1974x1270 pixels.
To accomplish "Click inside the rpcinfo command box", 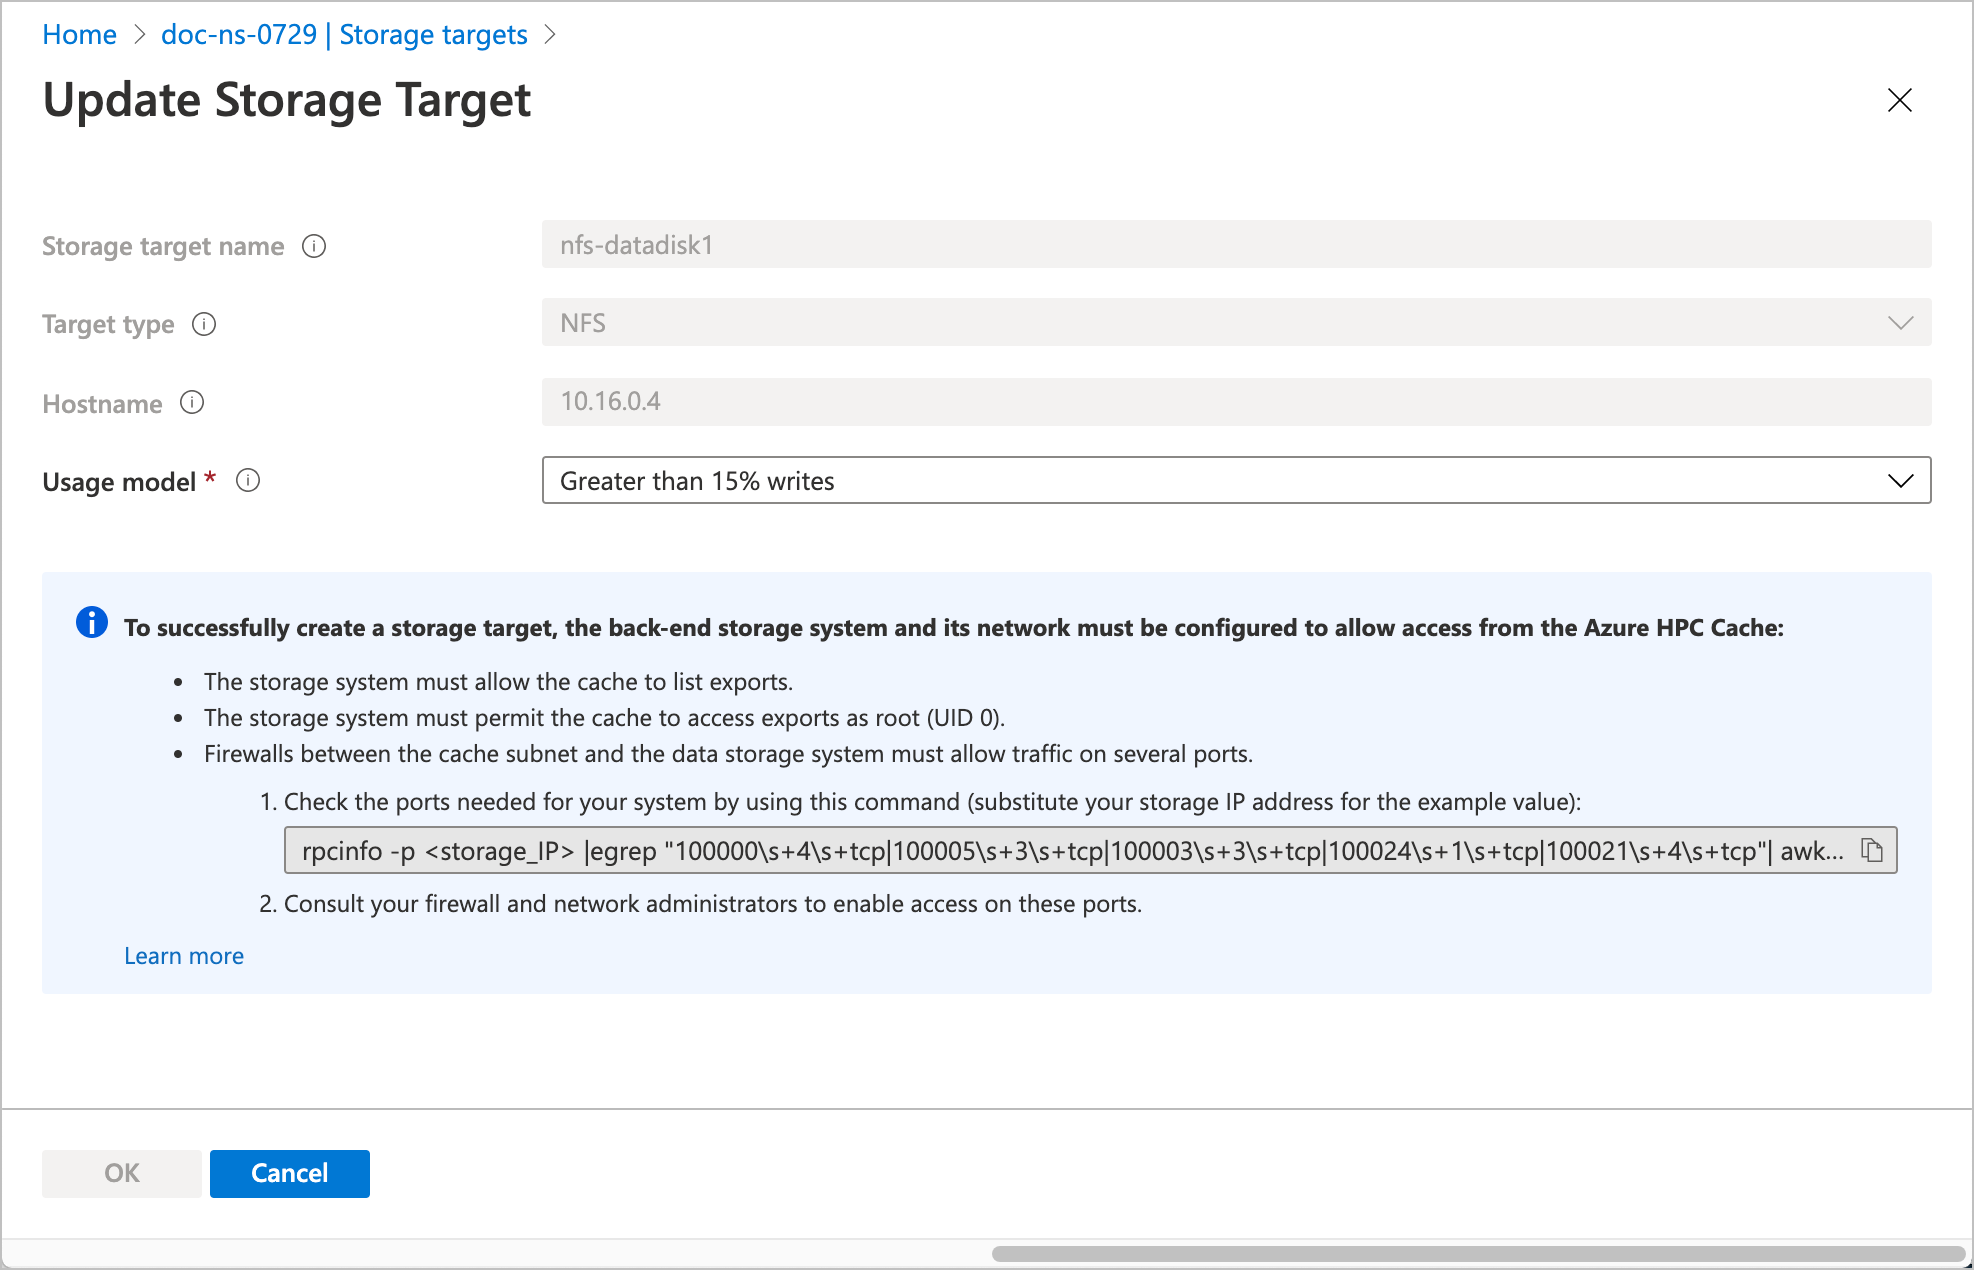I will [1000, 850].
